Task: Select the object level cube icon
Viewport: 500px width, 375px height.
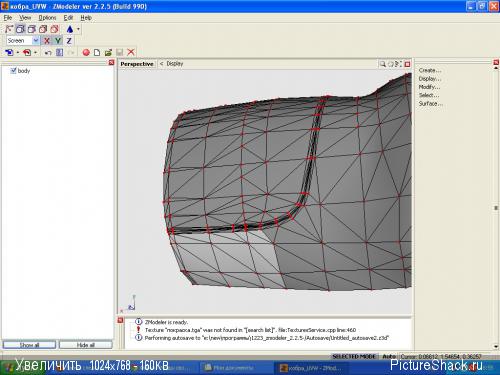Action: click(43, 29)
